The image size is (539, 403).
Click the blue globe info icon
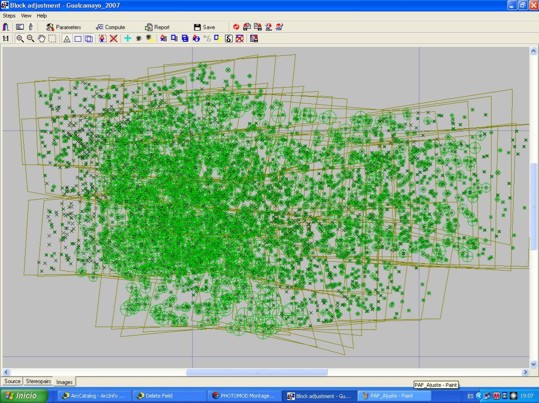click(x=196, y=39)
